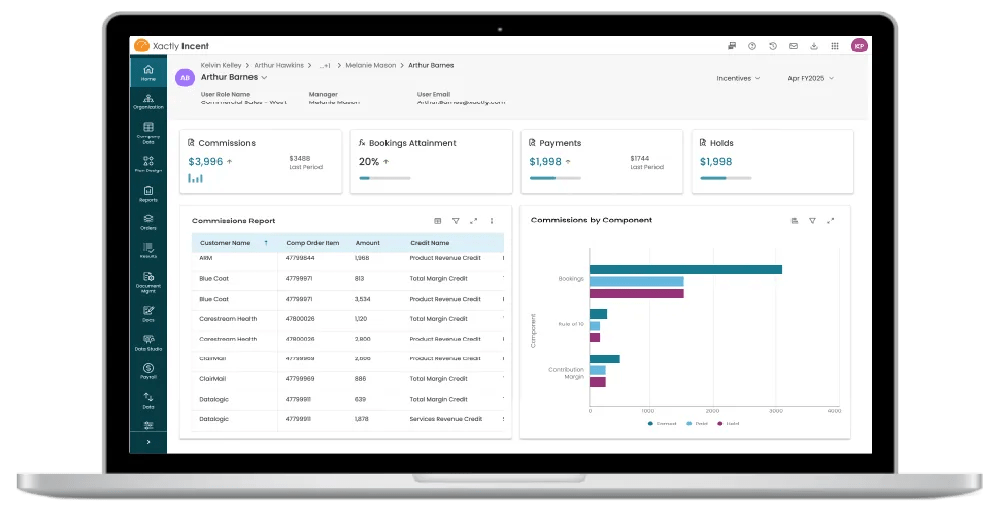The height and width of the screenshot is (512, 1000).
Task: Open the Reports sidebar icon
Action: (148, 193)
